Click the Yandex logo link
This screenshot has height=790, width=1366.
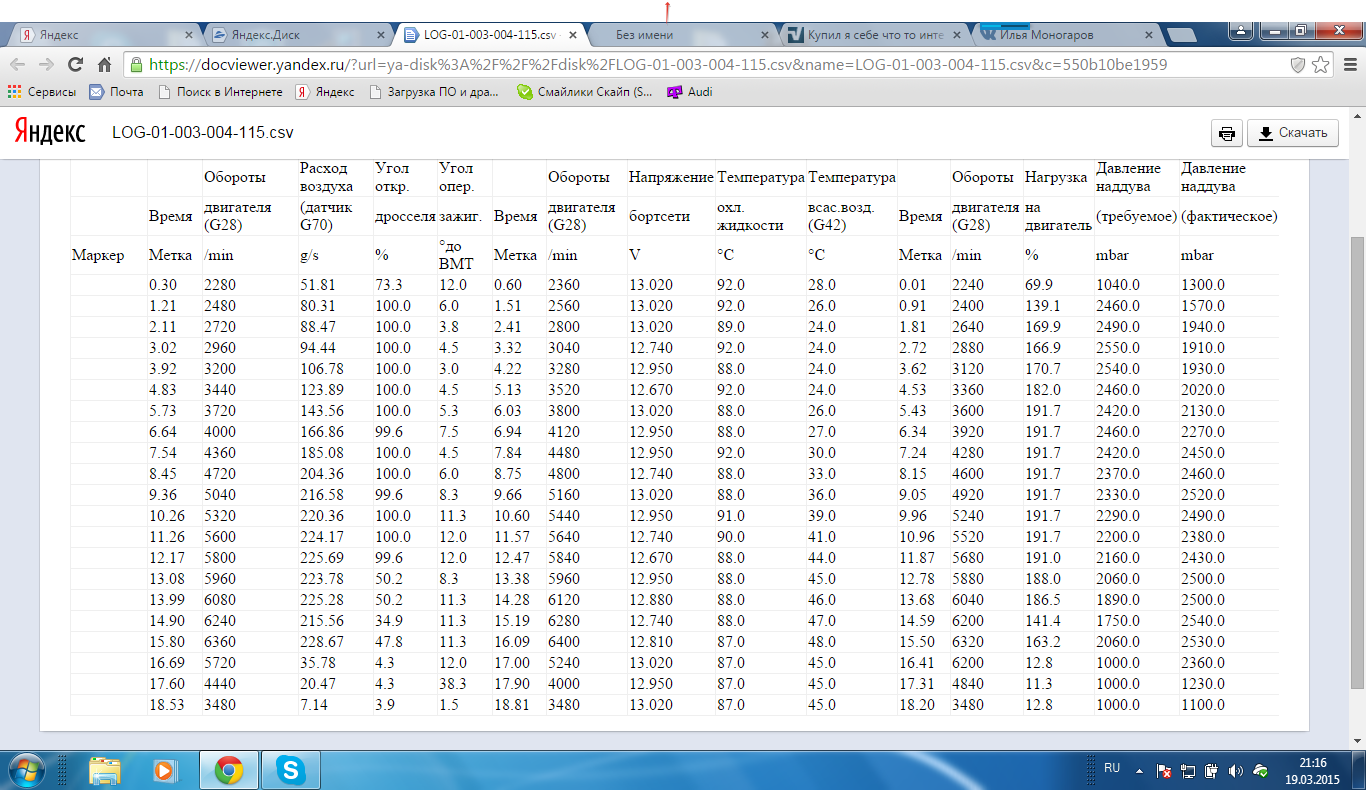point(48,132)
